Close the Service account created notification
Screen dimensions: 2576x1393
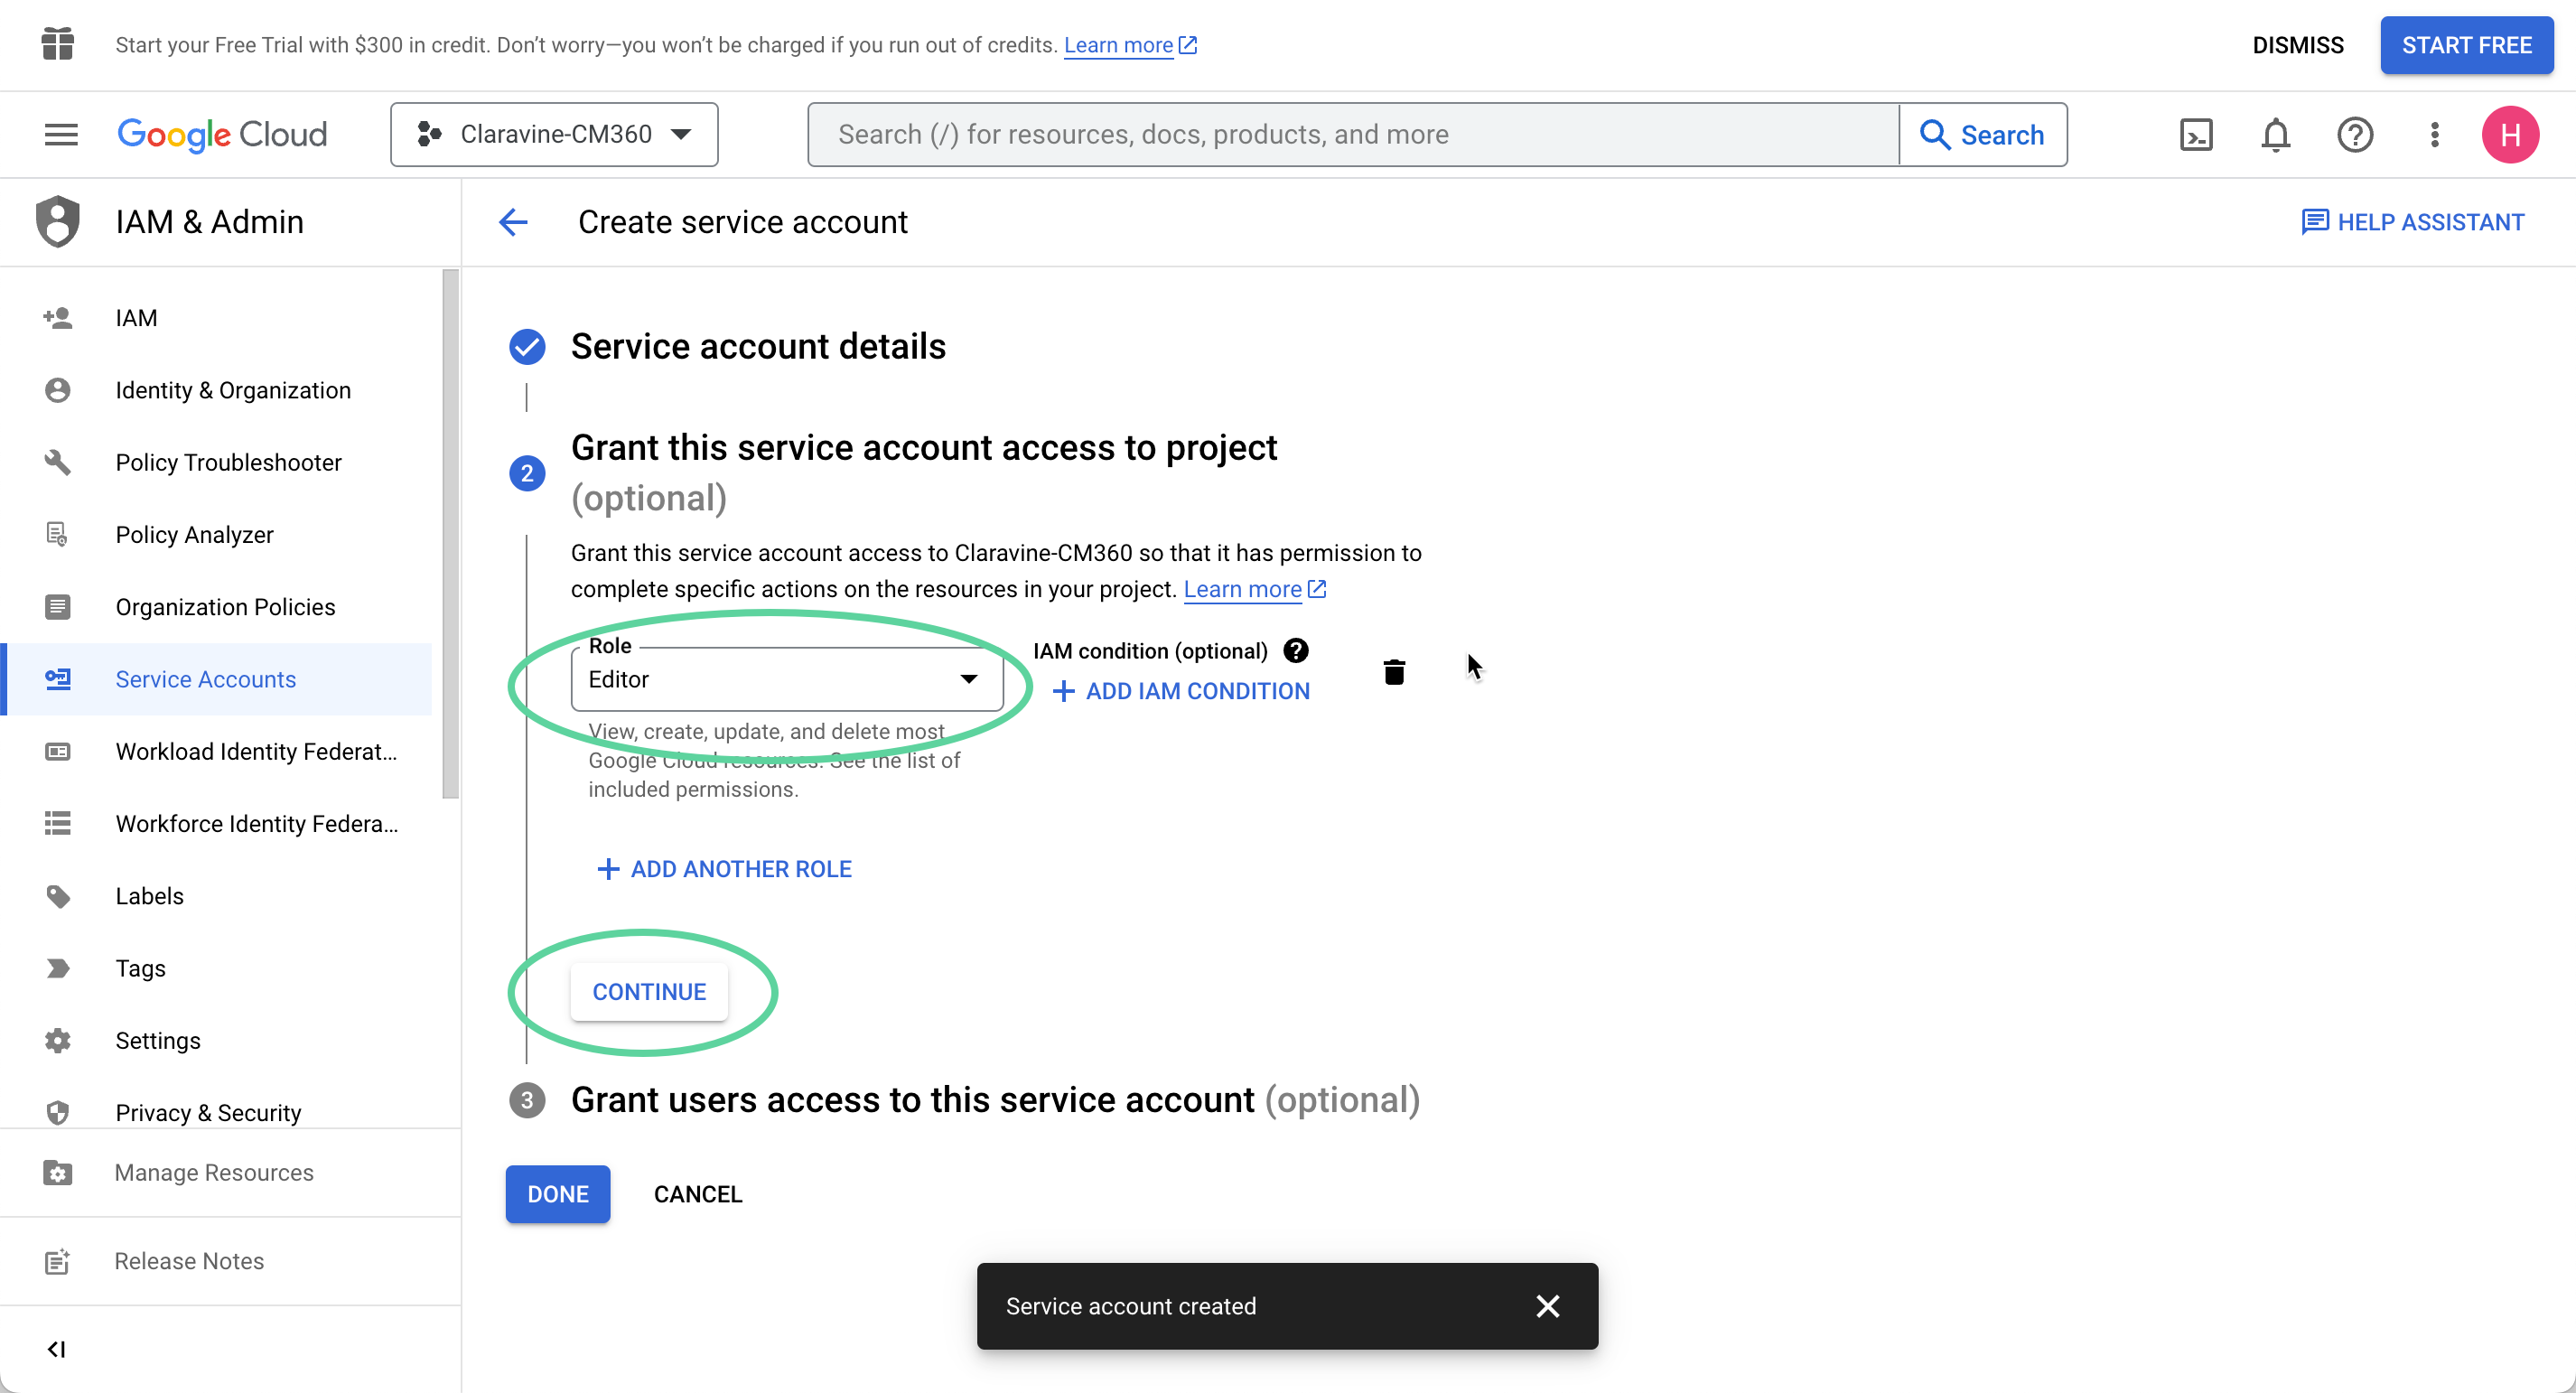[1547, 1306]
